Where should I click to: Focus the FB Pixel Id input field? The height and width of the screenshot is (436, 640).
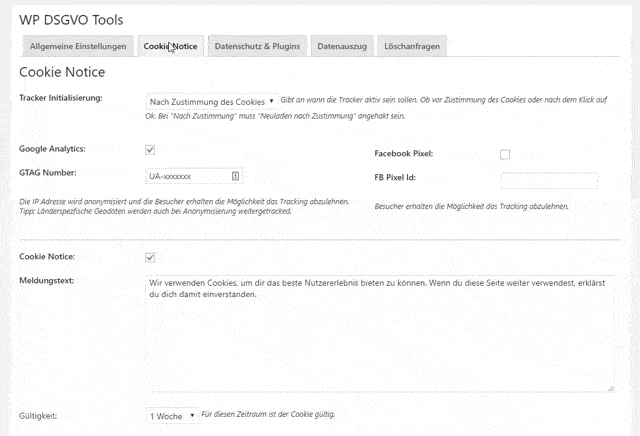(x=549, y=180)
